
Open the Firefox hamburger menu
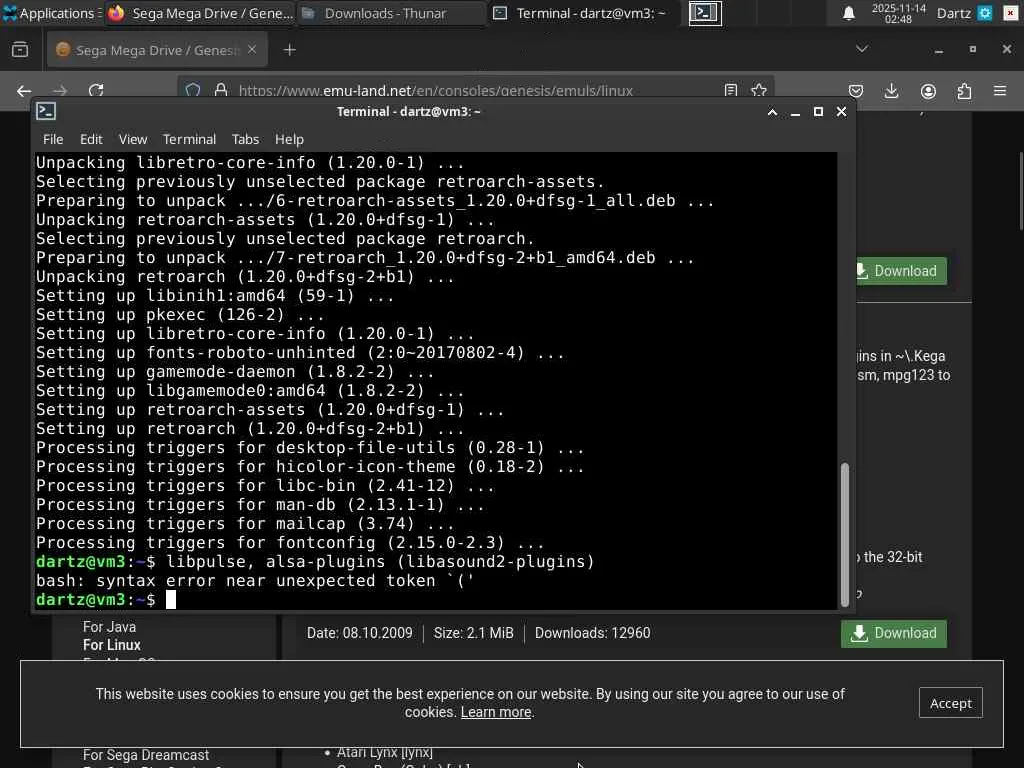(1000, 91)
